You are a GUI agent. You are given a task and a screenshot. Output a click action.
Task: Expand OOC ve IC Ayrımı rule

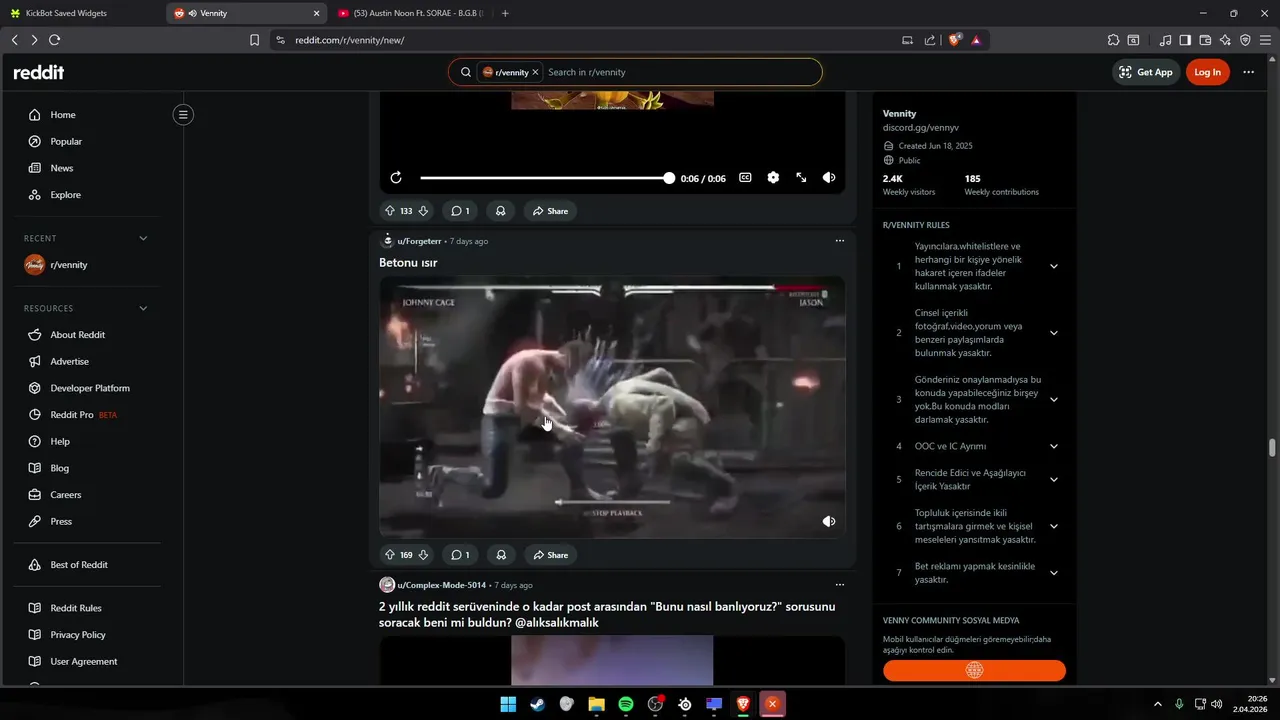point(1054,446)
